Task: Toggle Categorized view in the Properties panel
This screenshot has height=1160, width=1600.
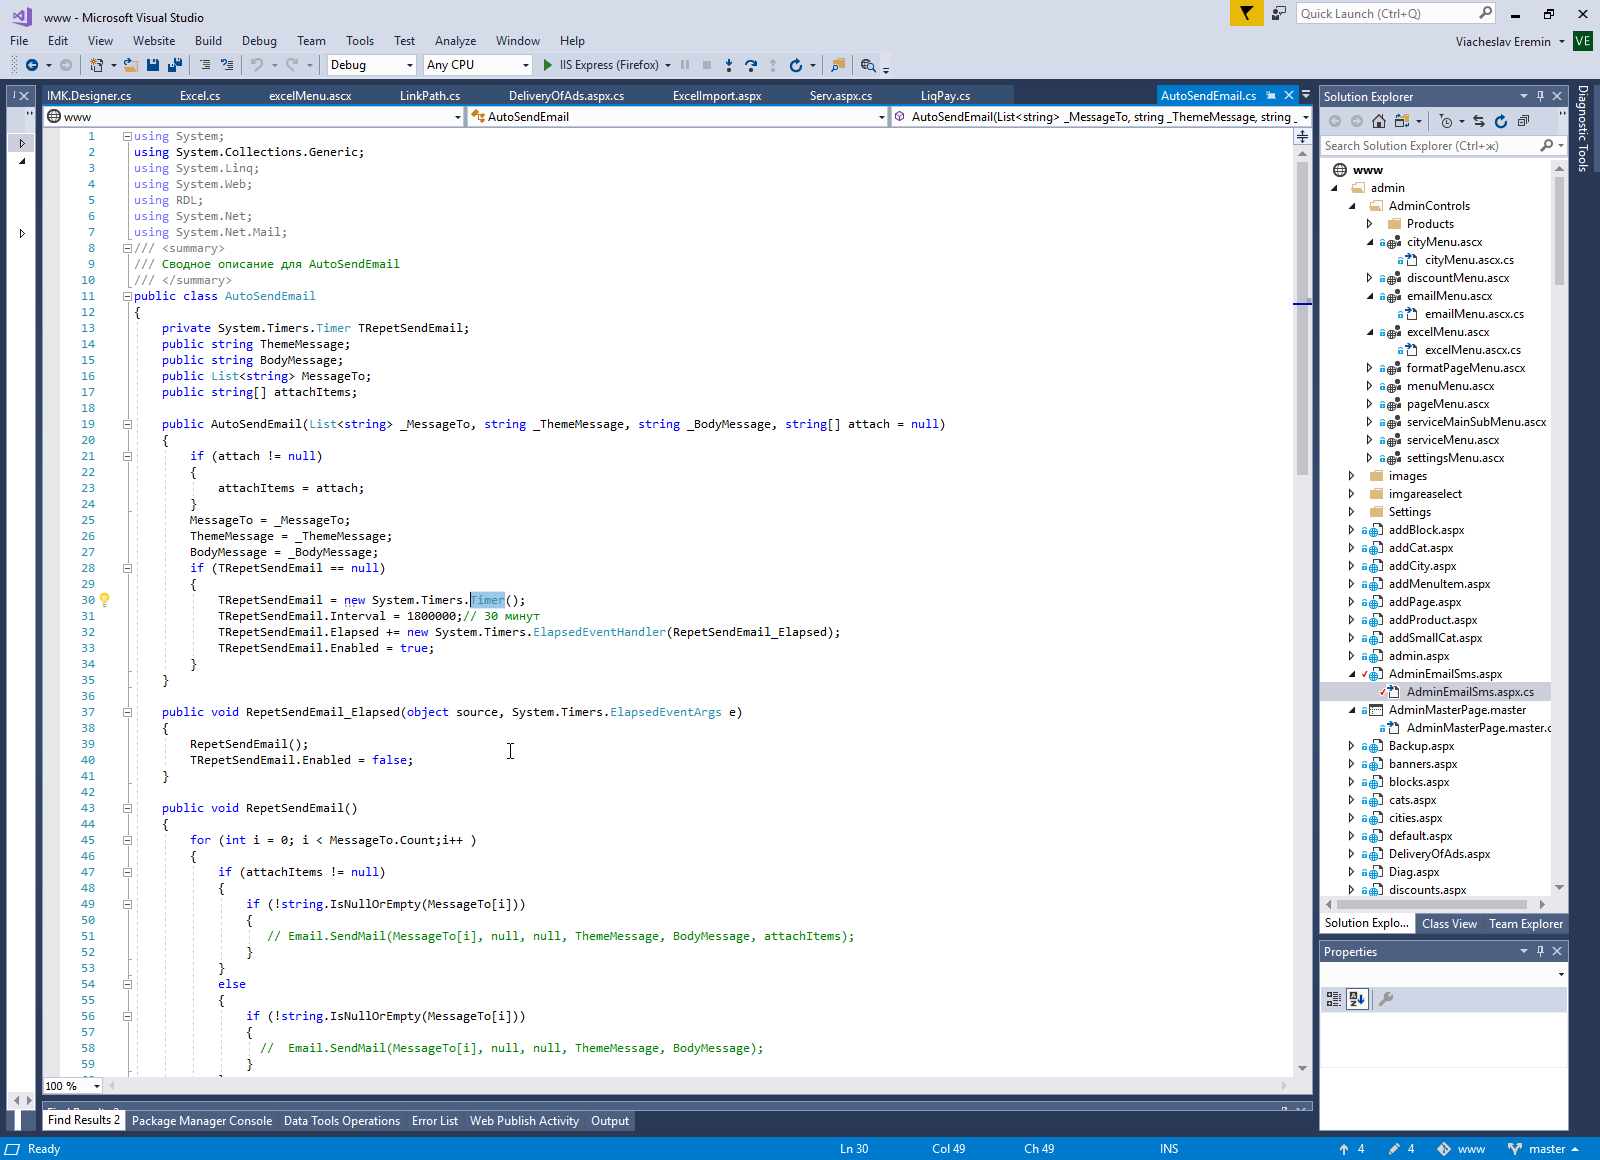Action: pyautogui.click(x=1334, y=998)
